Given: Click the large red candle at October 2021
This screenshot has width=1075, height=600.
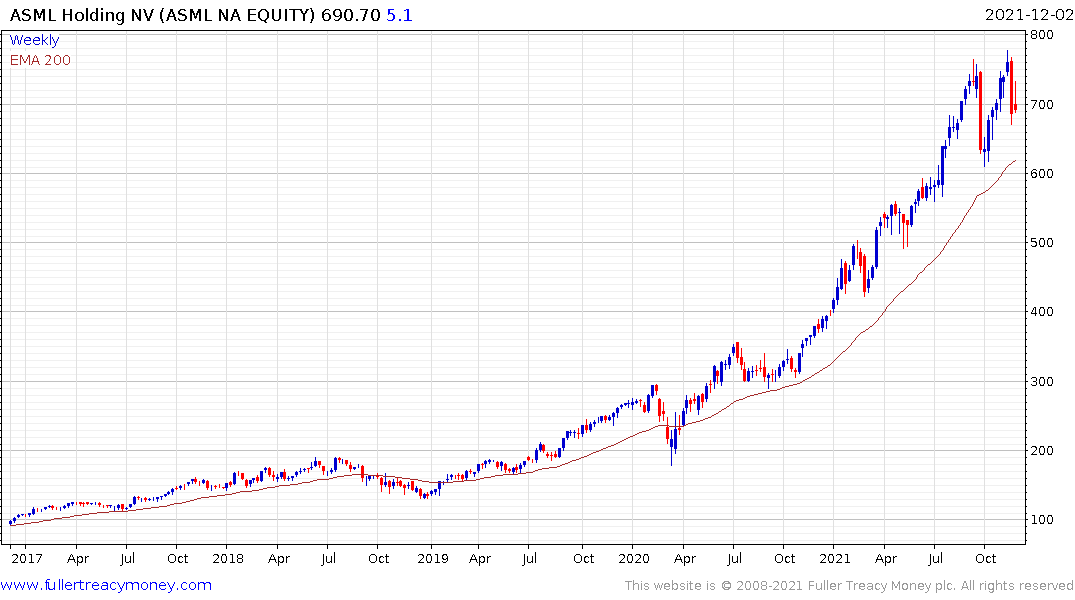Looking at the screenshot, I should [x=980, y=111].
